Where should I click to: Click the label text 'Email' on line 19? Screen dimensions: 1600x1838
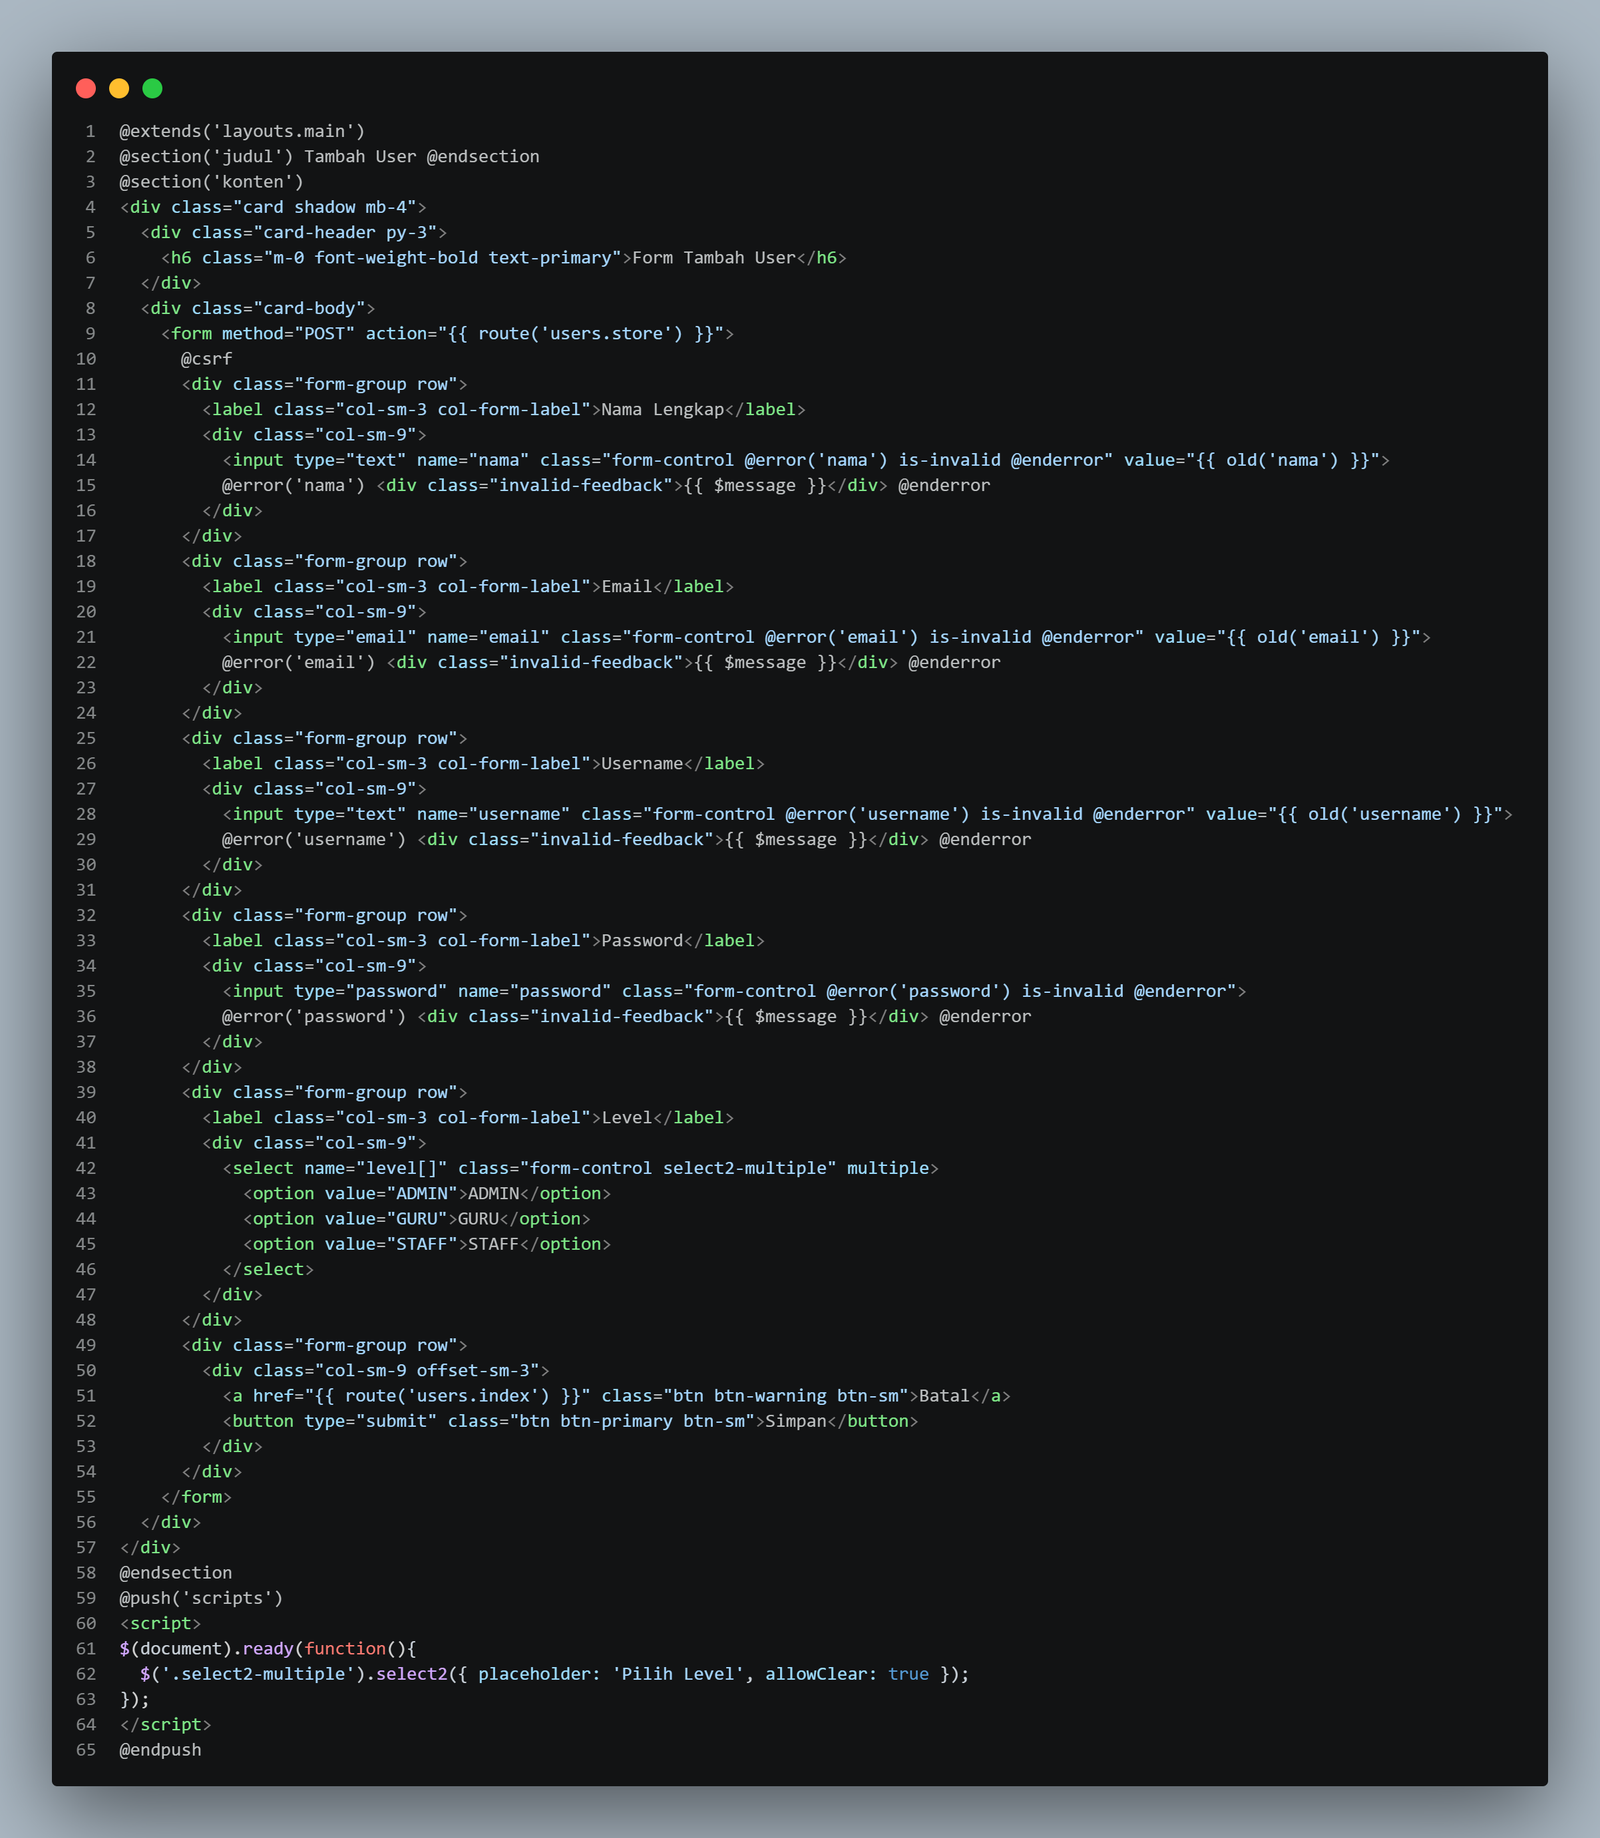(x=627, y=586)
